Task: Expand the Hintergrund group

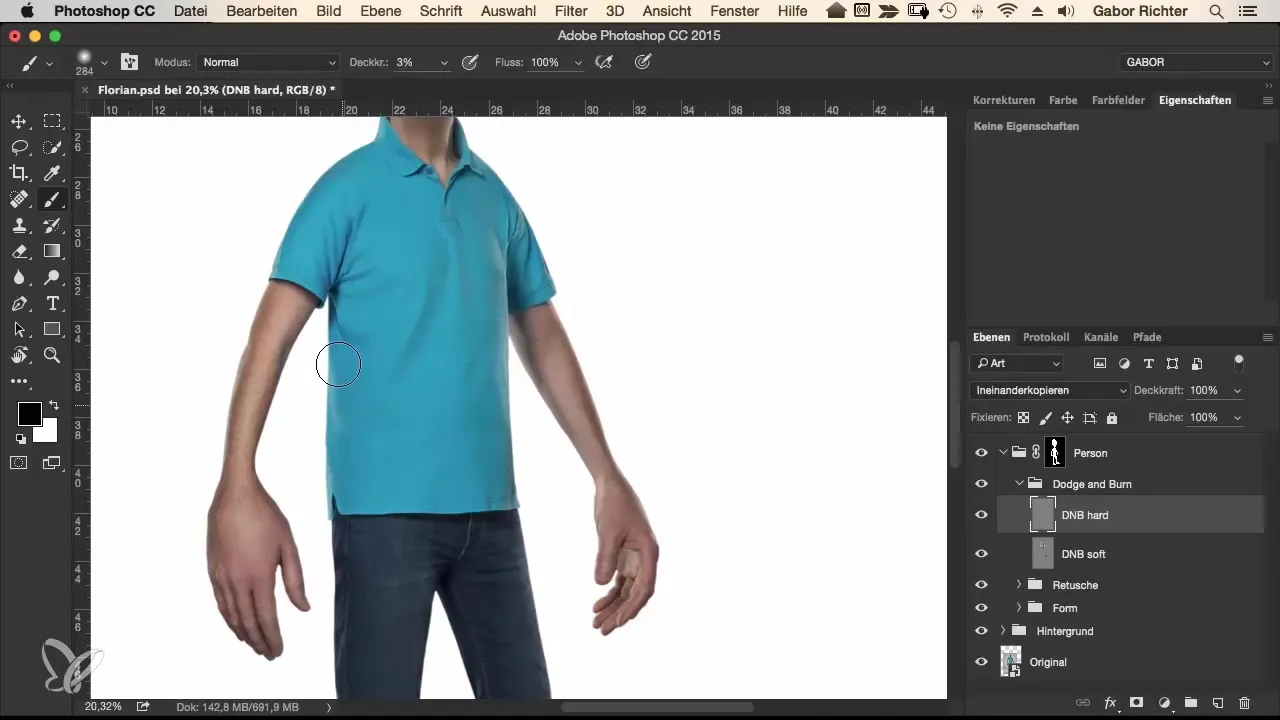Action: tap(1003, 630)
